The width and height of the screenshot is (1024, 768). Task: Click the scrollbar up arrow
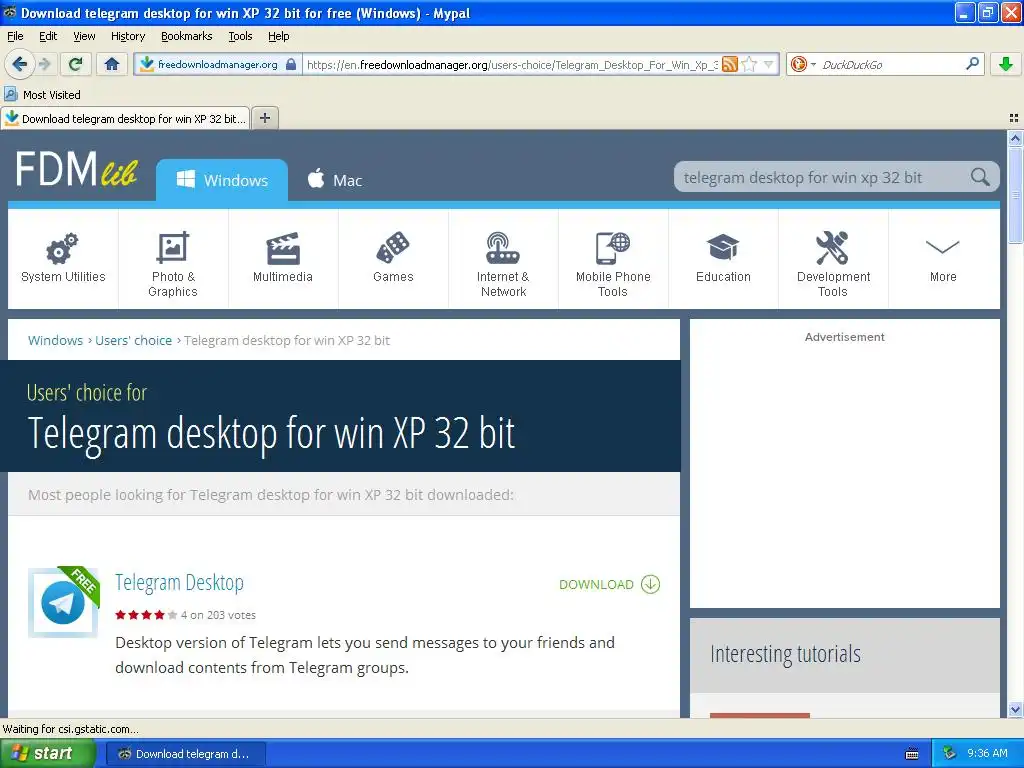[x=1015, y=138]
